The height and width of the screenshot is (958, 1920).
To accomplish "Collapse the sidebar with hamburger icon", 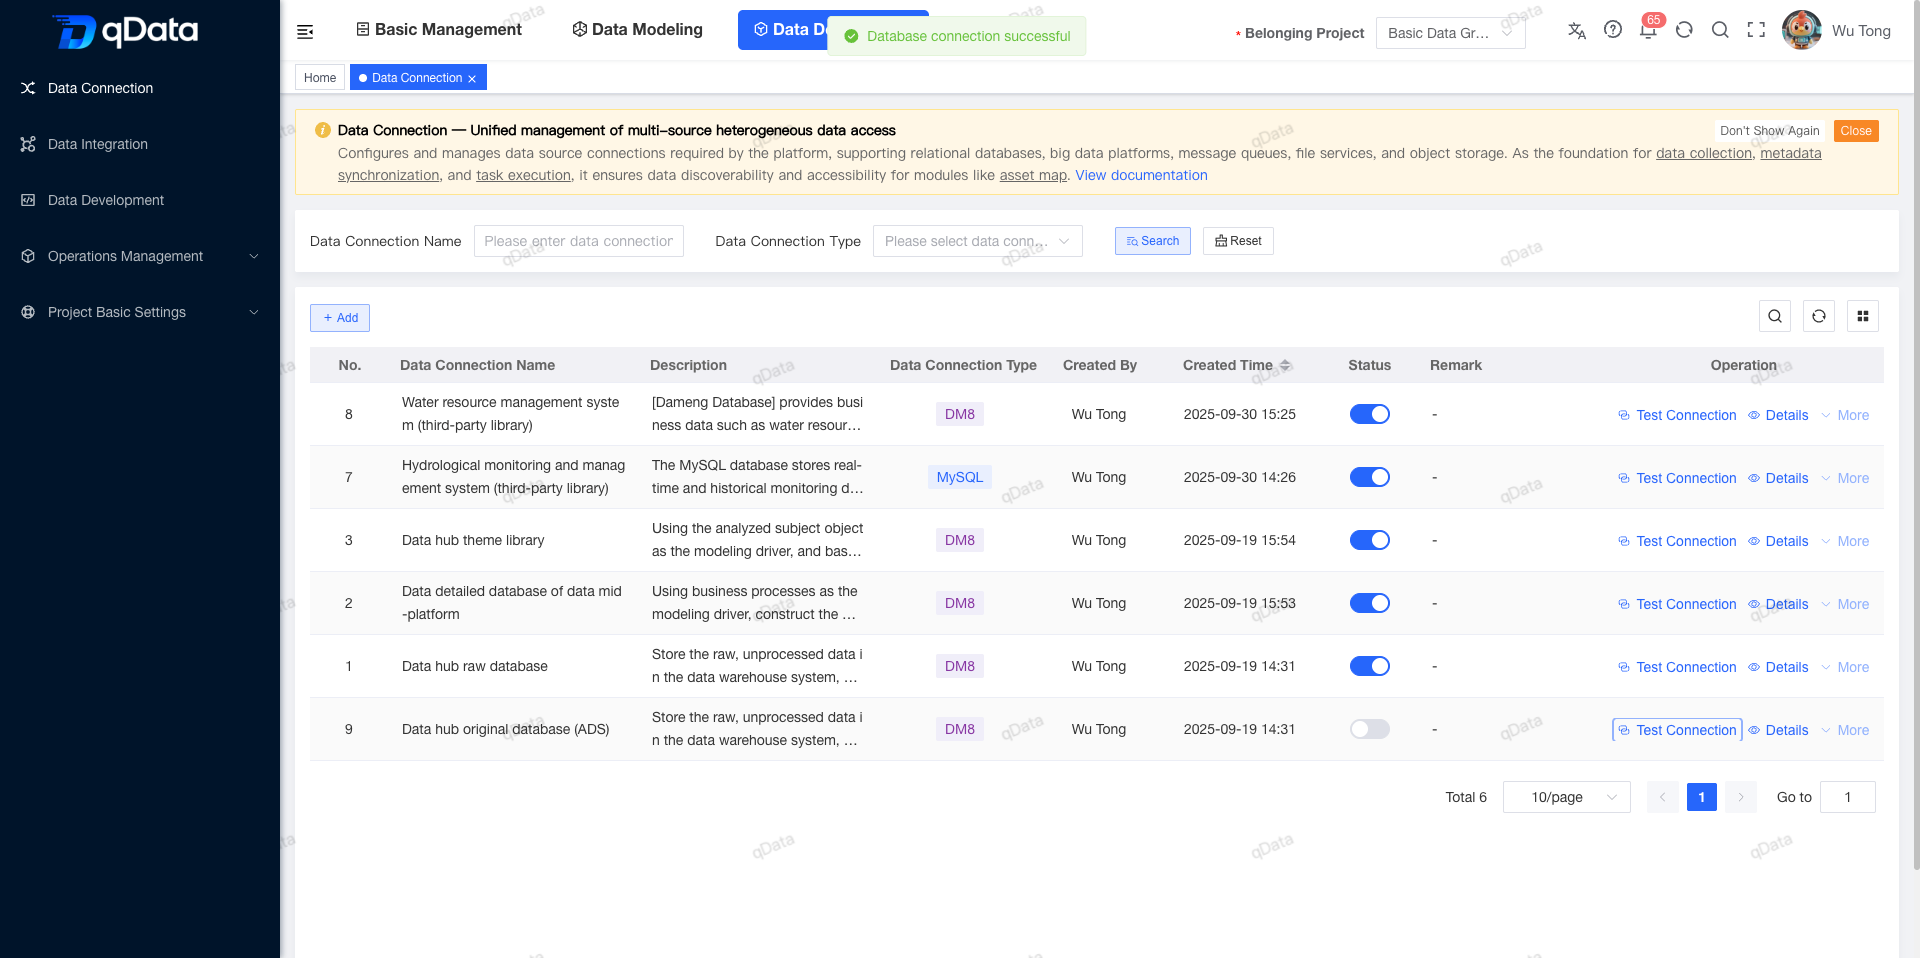I will (x=305, y=32).
